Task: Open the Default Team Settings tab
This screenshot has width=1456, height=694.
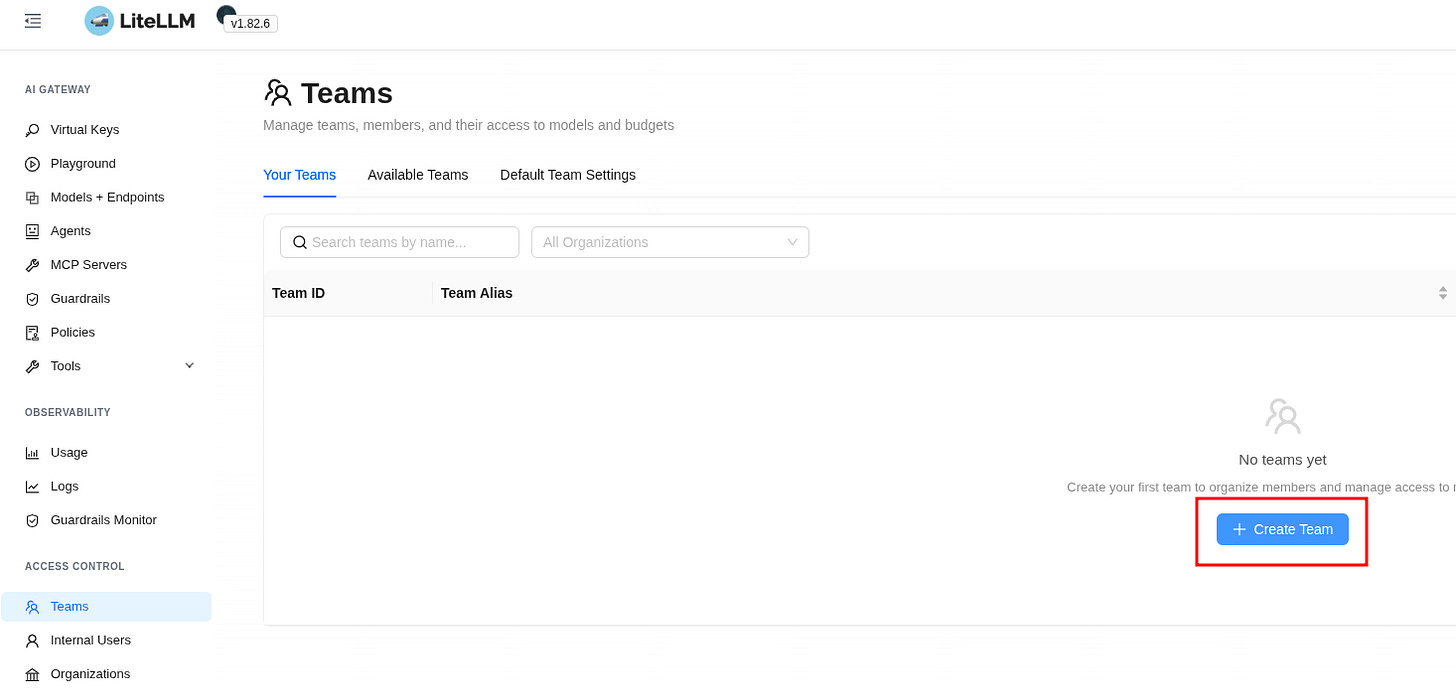Action: point(568,175)
